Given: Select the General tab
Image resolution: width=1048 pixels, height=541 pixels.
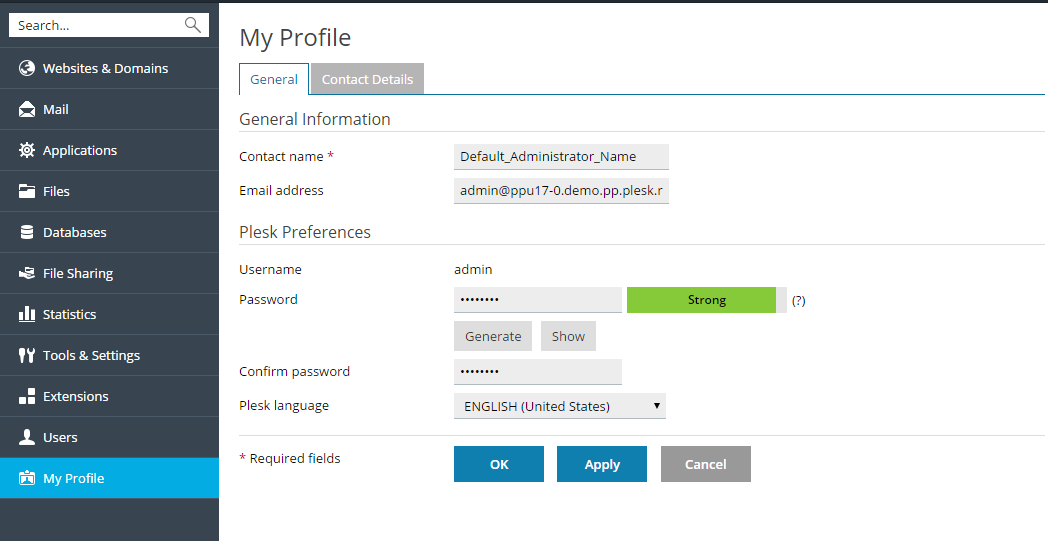Looking at the screenshot, I should tap(274, 80).
